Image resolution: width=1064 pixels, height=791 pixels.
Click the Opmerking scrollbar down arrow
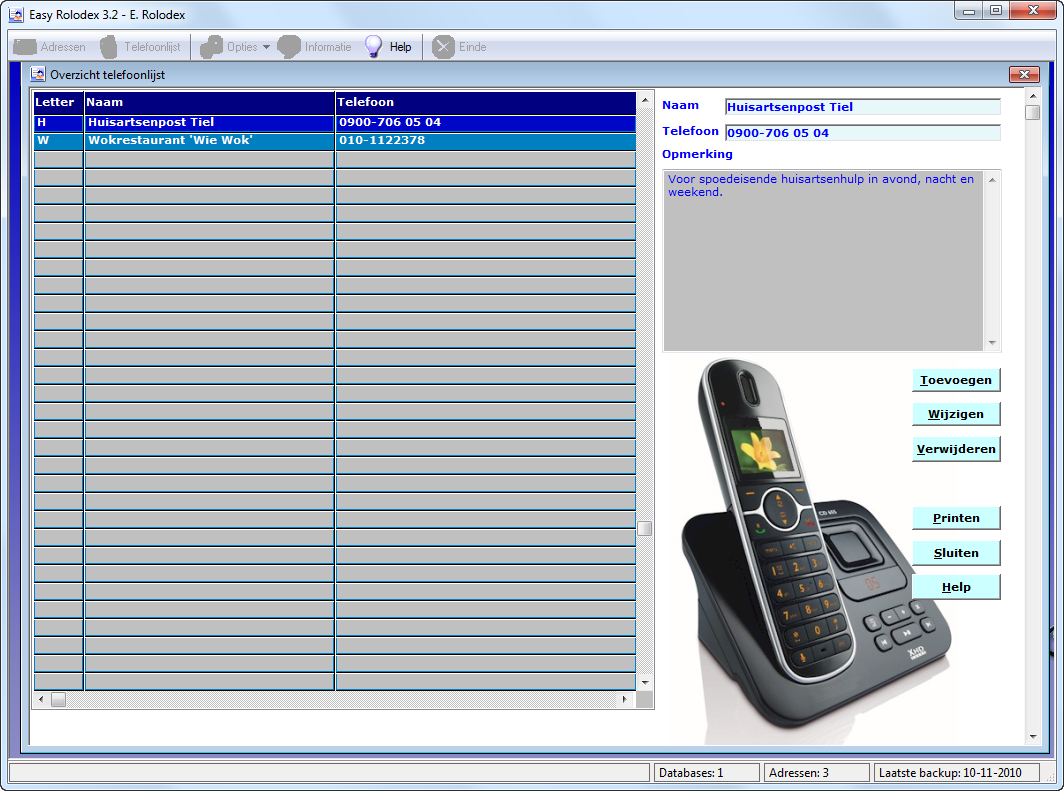(991, 341)
